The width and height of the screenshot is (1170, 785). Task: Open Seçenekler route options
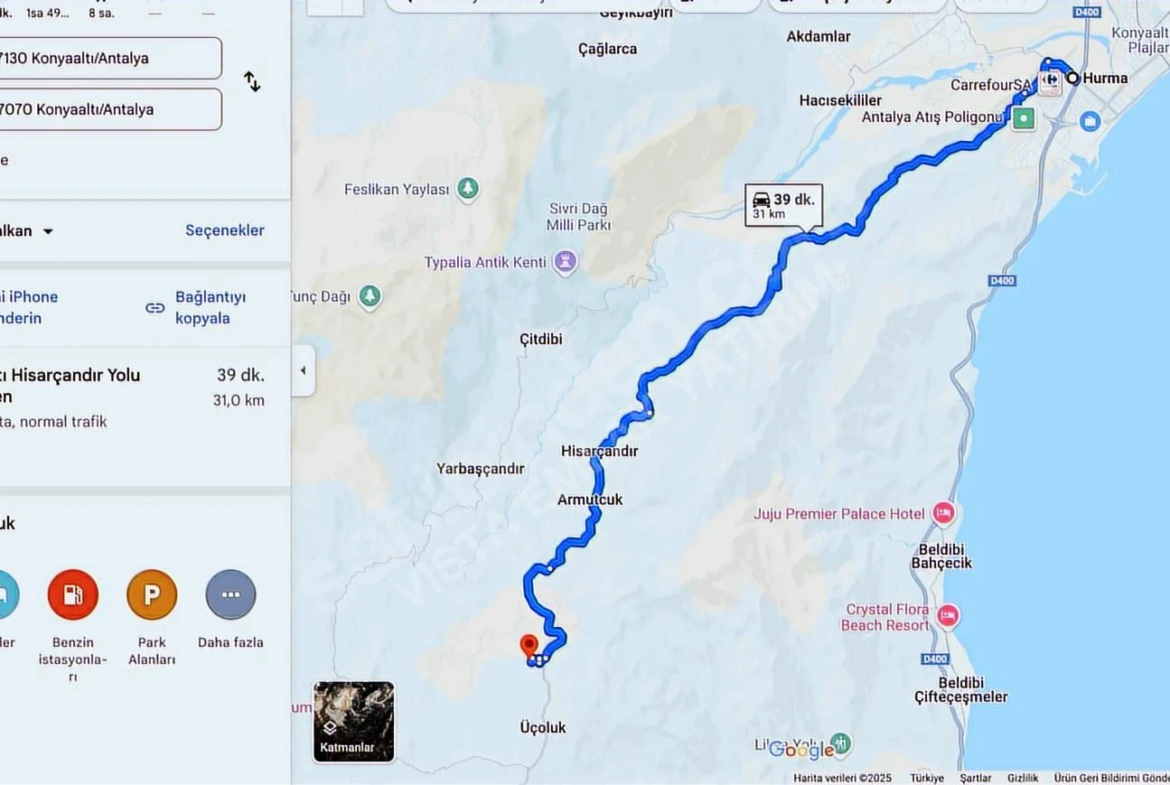tap(225, 231)
